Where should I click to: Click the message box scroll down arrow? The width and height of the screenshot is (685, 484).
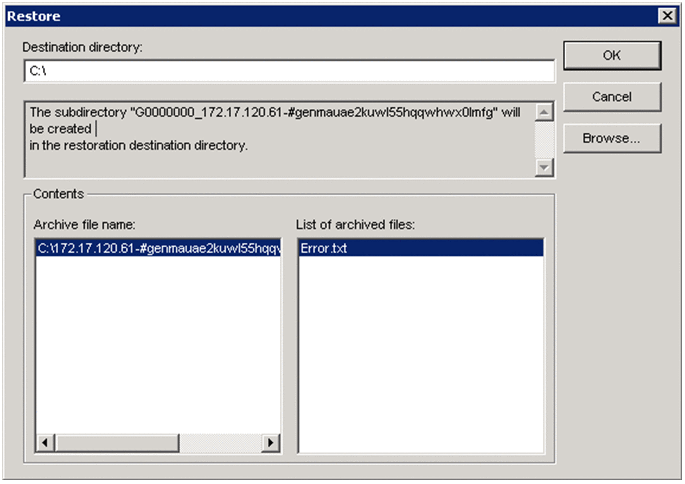[544, 167]
